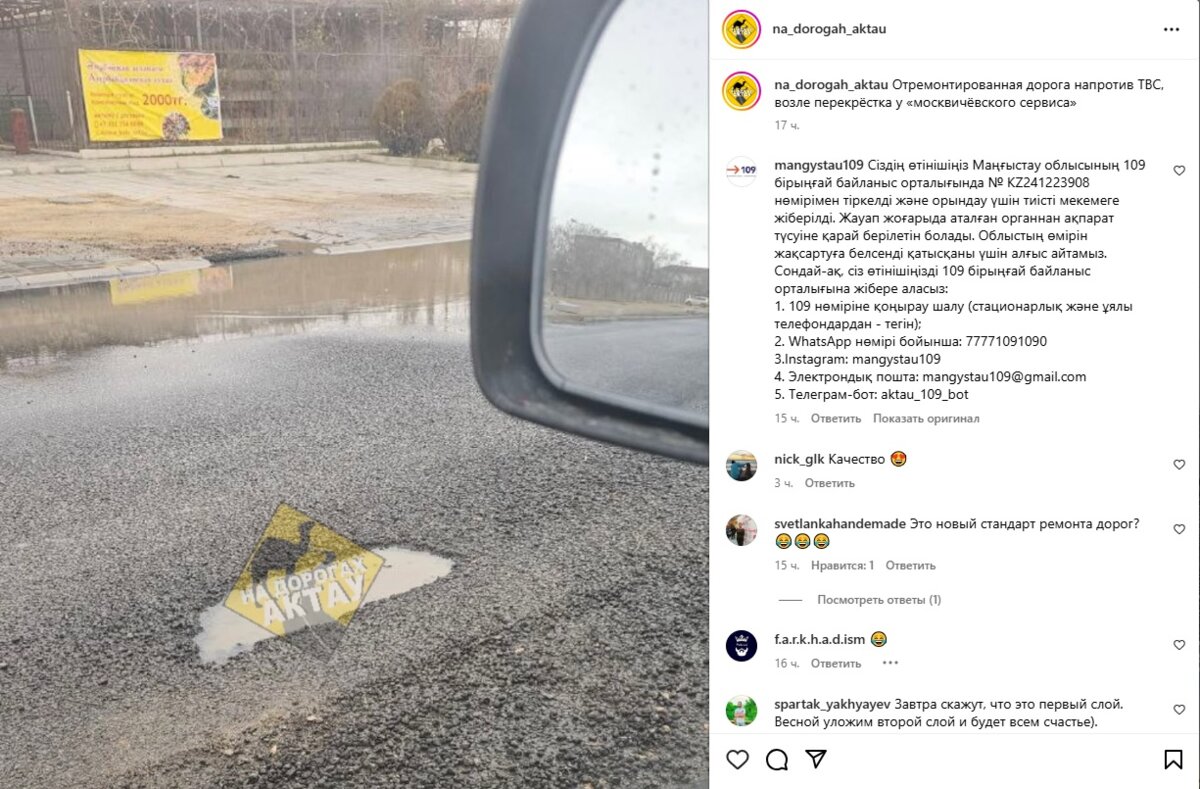The height and width of the screenshot is (789, 1200).
Task: Share the post via paper plane icon
Action: (x=816, y=759)
